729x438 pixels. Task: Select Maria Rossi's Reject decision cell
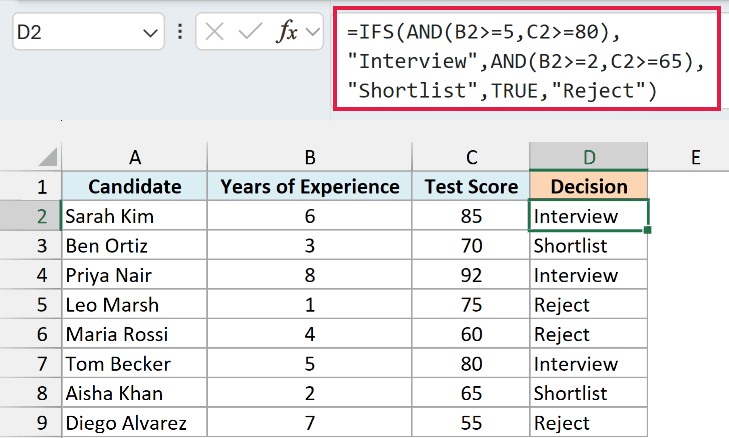(x=589, y=334)
